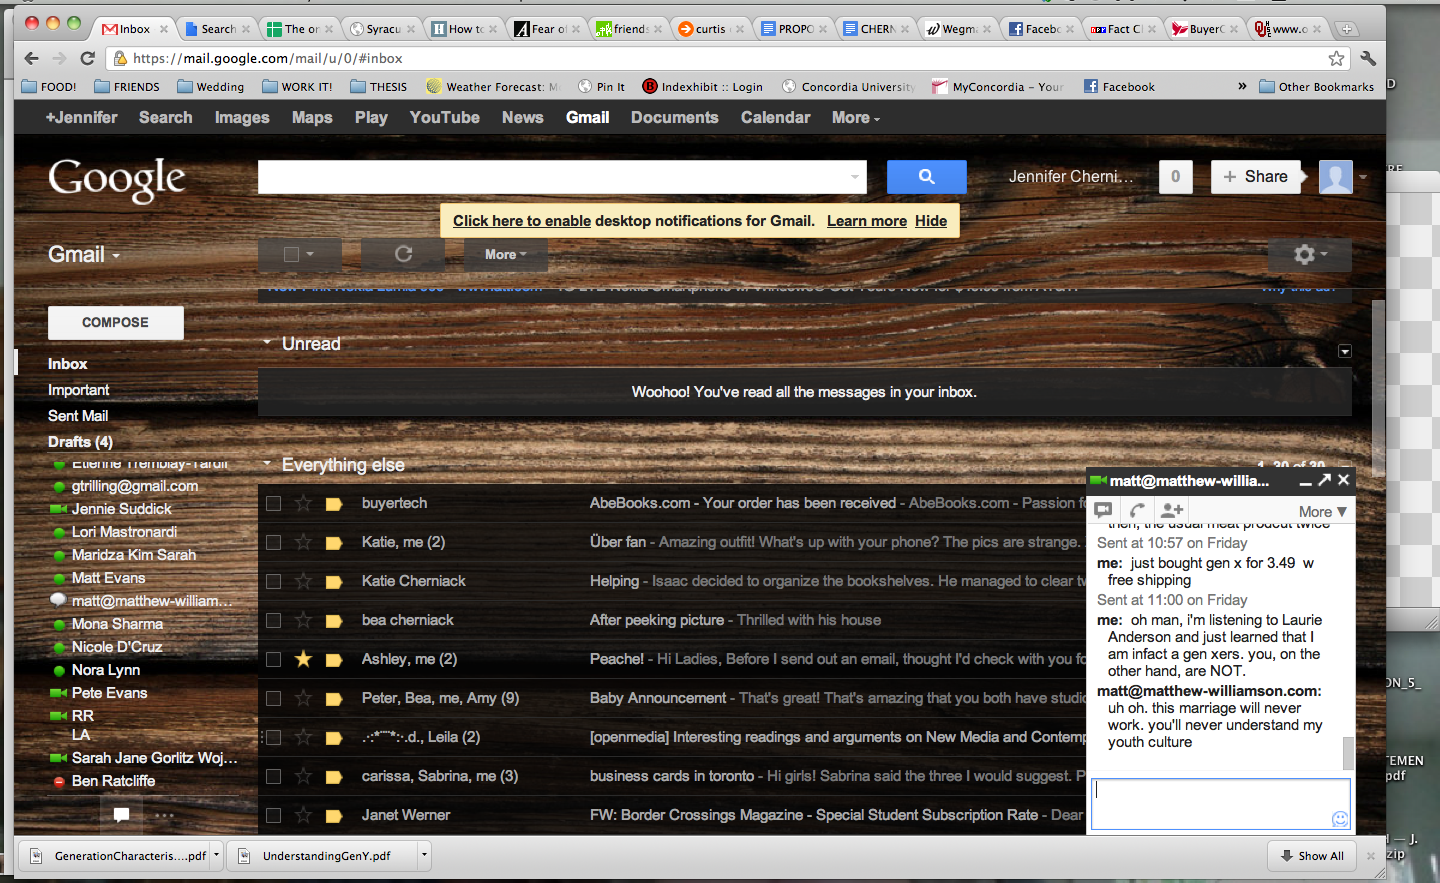
Task: Click the profile avatar picture
Action: 1336,177
